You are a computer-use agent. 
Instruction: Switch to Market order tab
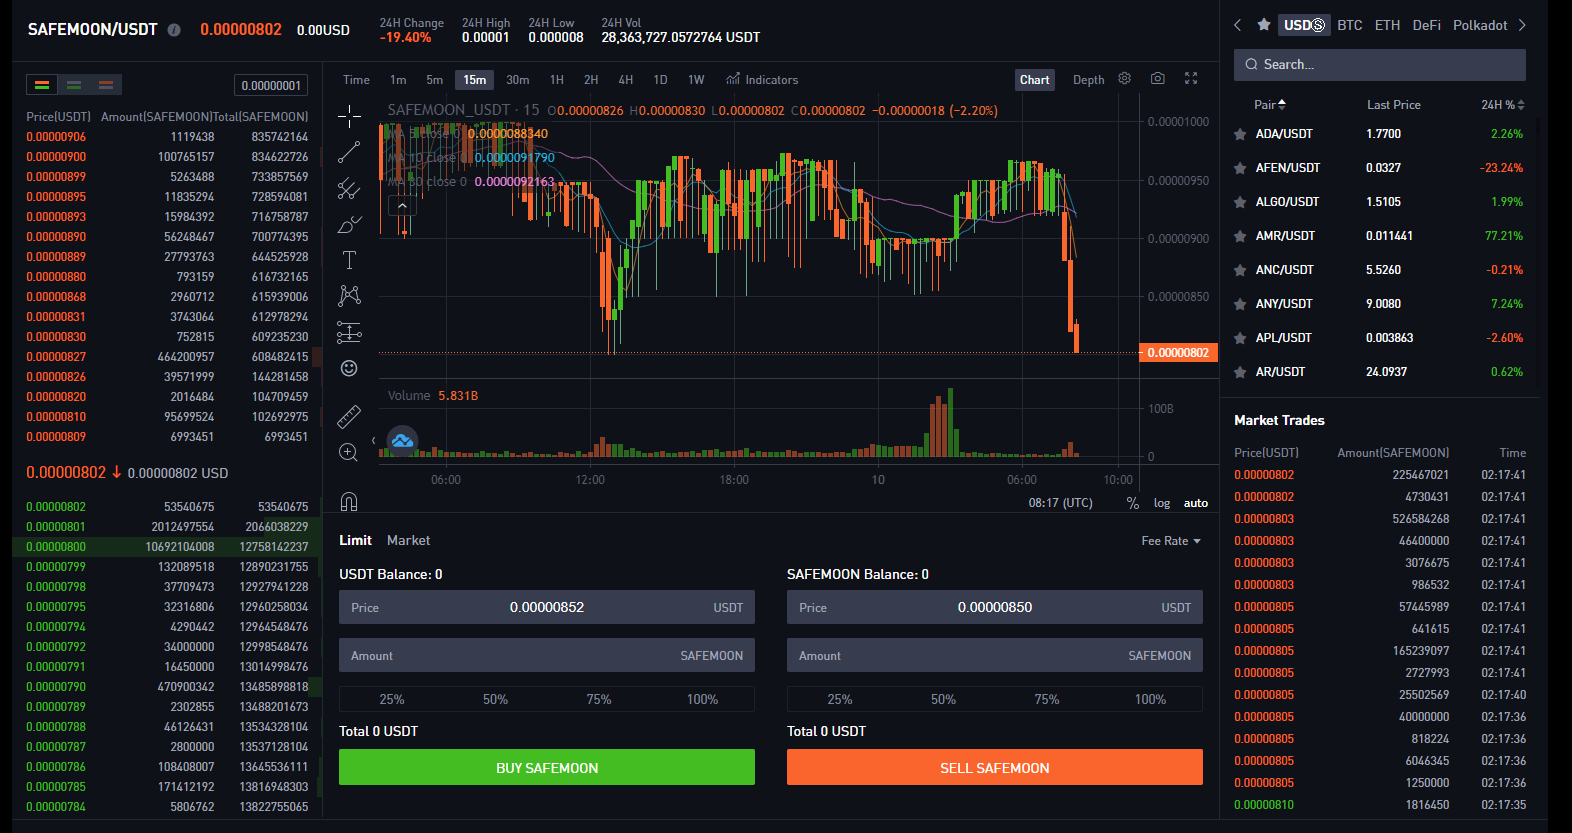(408, 540)
